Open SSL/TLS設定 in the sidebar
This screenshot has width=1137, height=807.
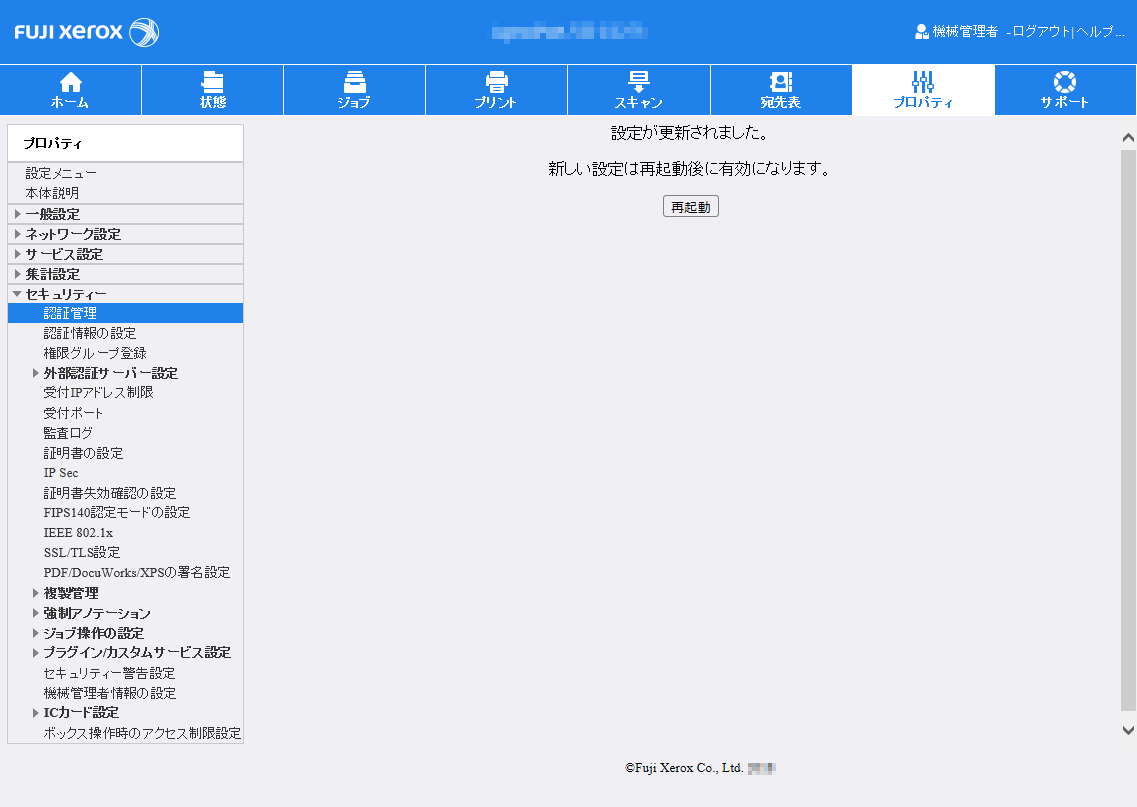(81, 552)
